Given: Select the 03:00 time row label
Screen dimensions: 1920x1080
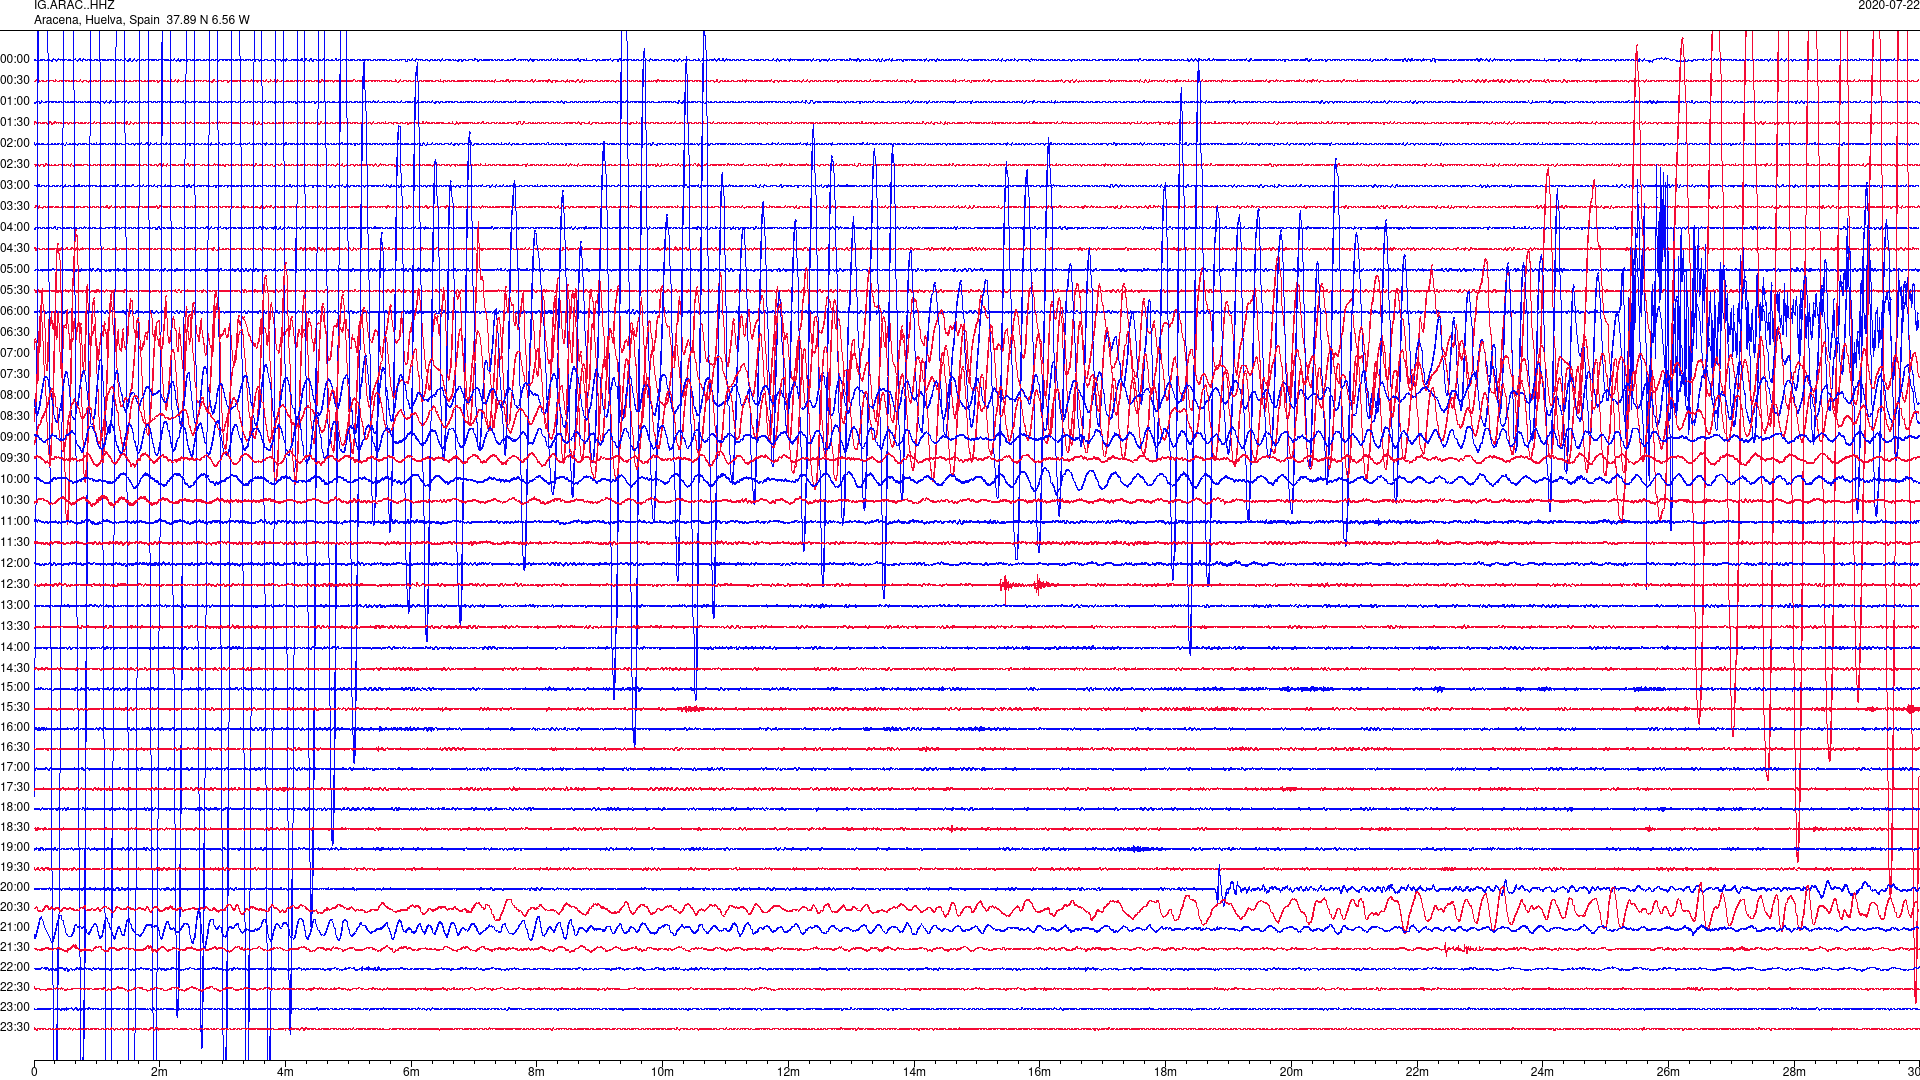Looking at the screenshot, I should coord(15,186).
